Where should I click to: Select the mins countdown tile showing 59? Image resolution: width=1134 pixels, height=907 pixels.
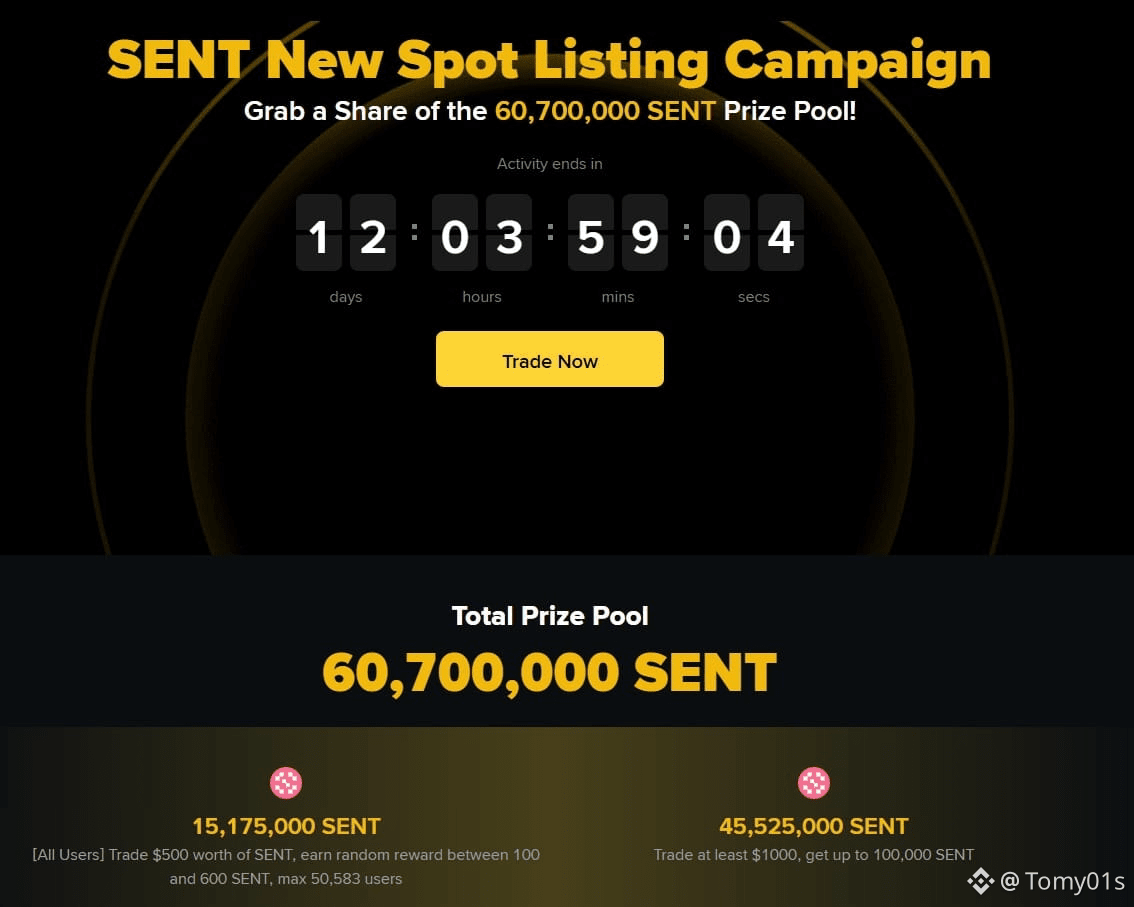[618, 233]
